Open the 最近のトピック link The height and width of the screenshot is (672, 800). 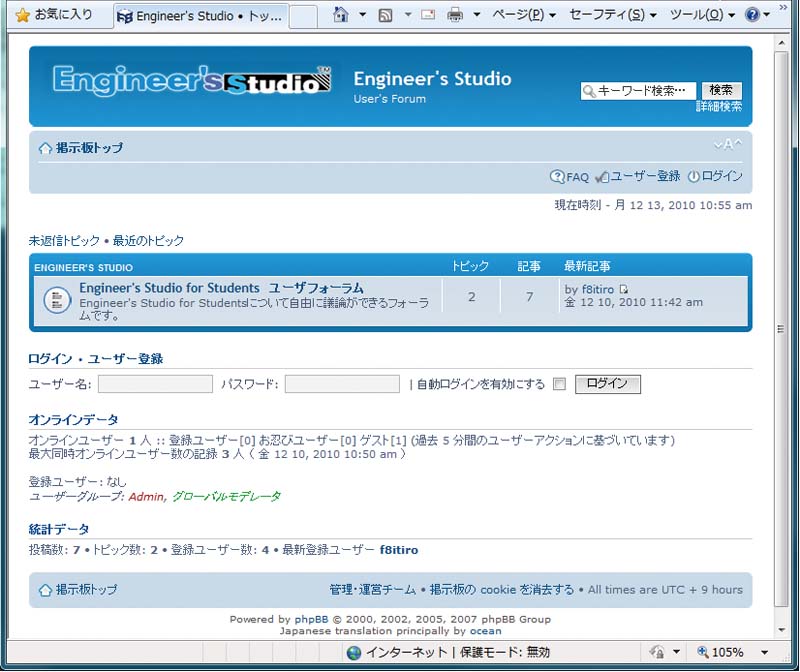click(x=148, y=241)
